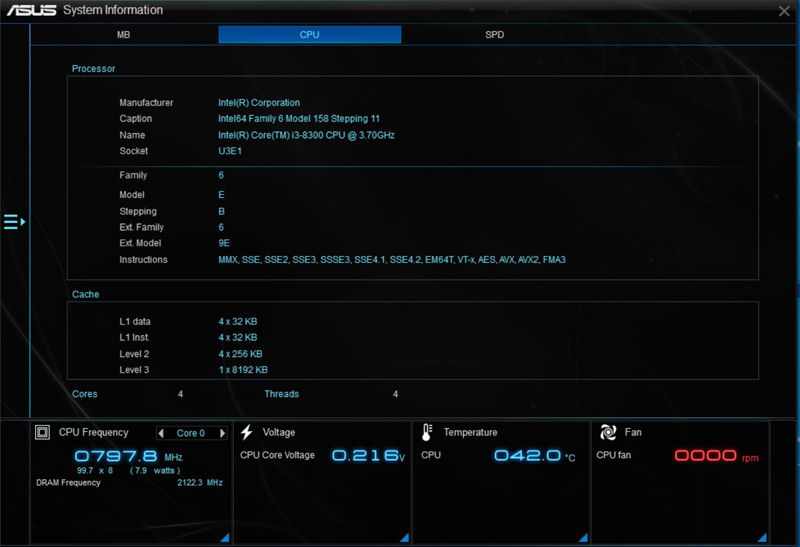The image size is (800, 547).
Task: Expand the CPU Frequency panel corner triangle
Action: click(x=224, y=537)
